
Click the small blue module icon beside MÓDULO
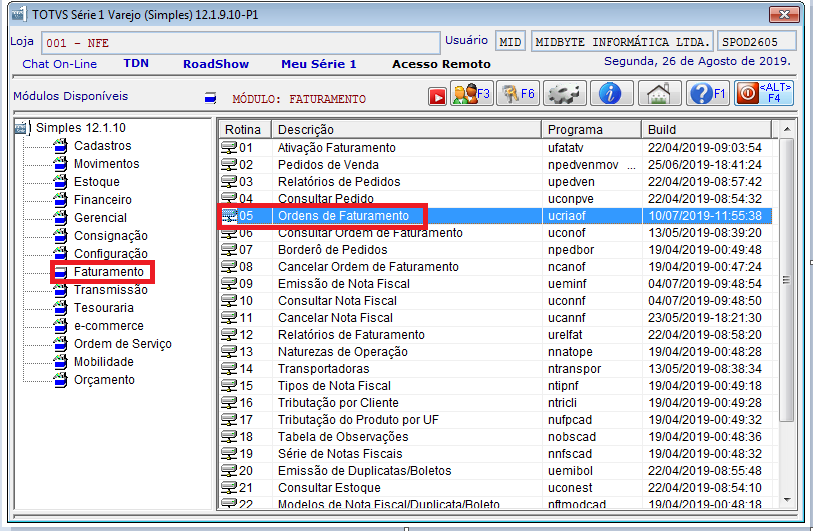[x=210, y=97]
